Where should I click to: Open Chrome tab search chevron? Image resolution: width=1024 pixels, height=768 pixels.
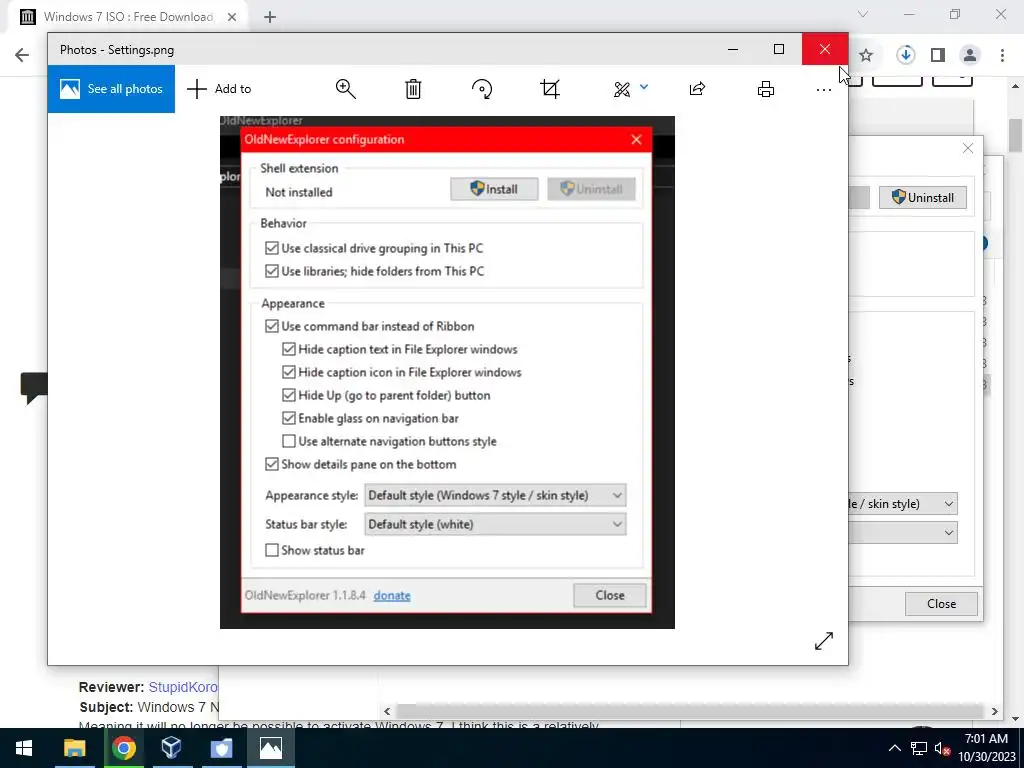coord(863,14)
